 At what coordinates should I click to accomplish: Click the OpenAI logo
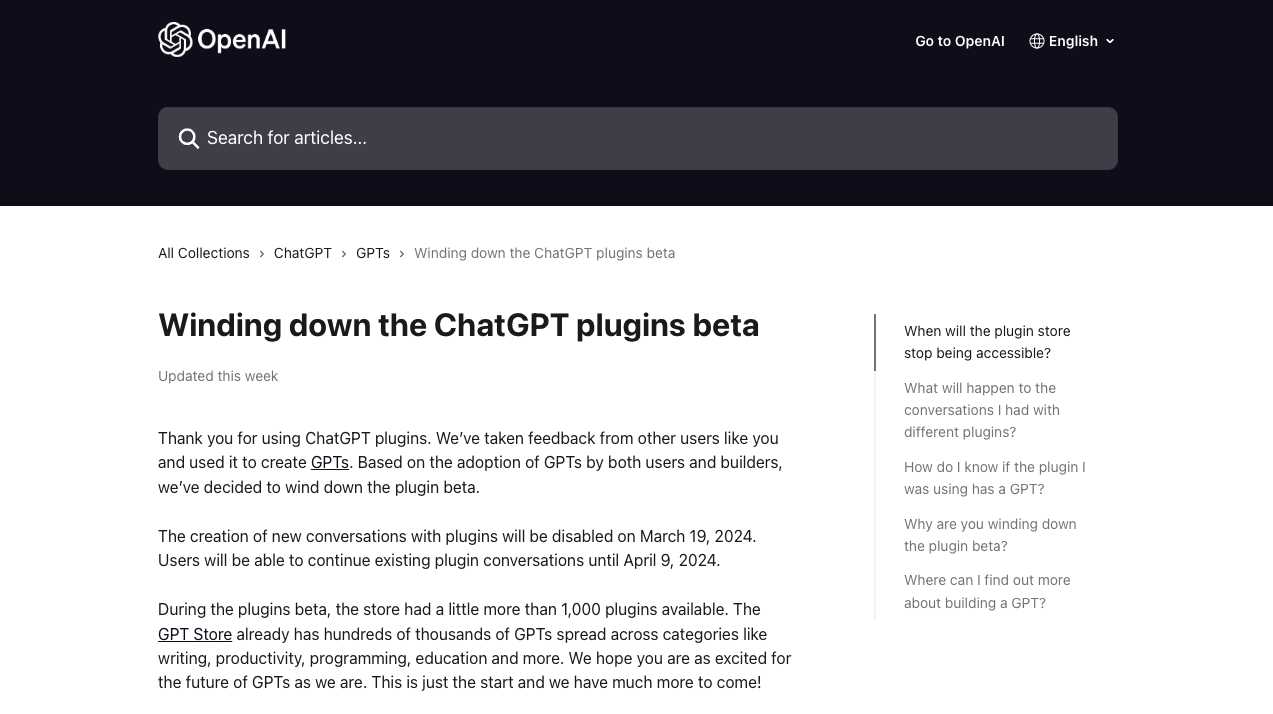[221, 39]
